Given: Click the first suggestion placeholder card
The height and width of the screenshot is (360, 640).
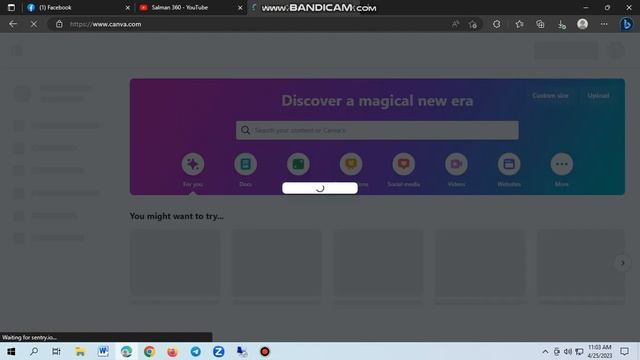Looking at the screenshot, I should [175, 263].
